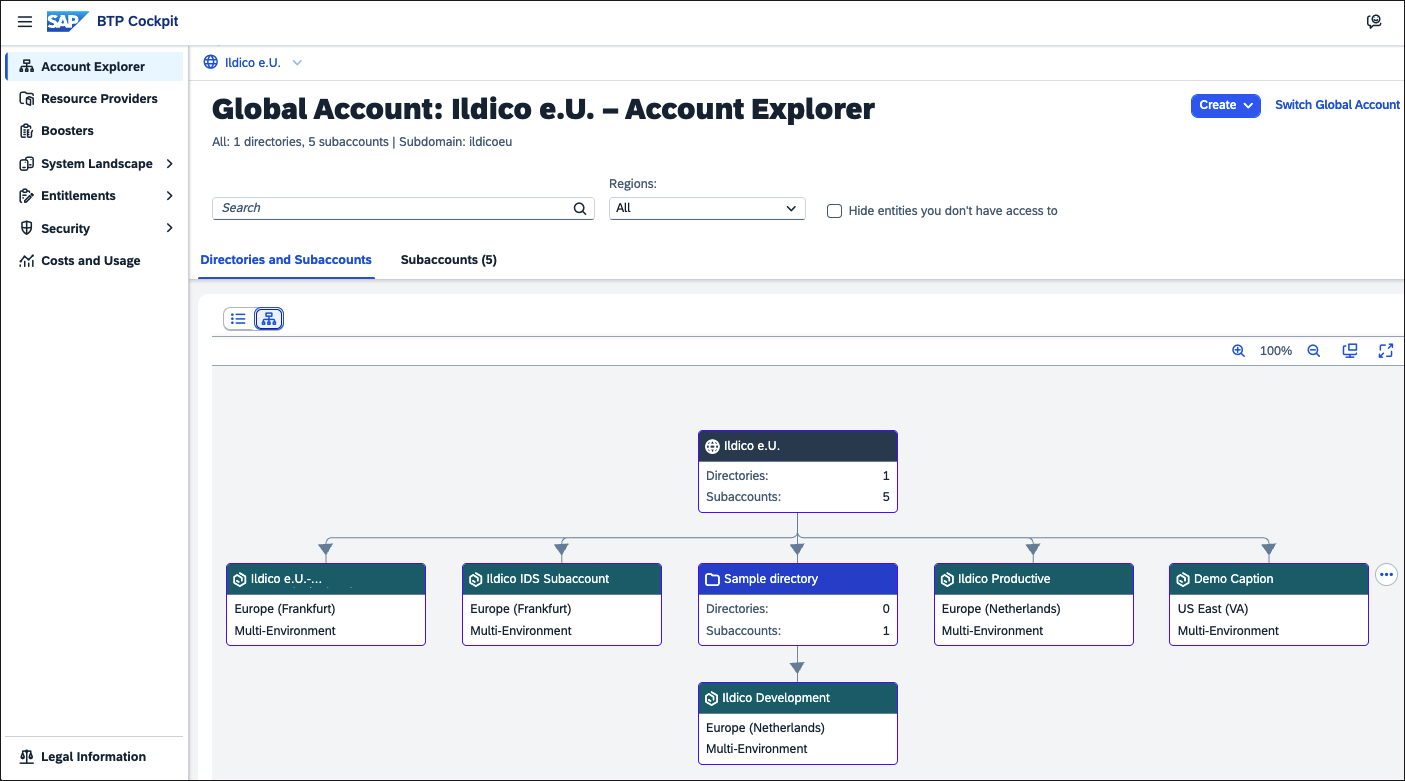Image resolution: width=1405 pixels, height=781 pixels.
Task: Open the Create button dropdown
Action: pyautogui.click(x=1225, y=105)
